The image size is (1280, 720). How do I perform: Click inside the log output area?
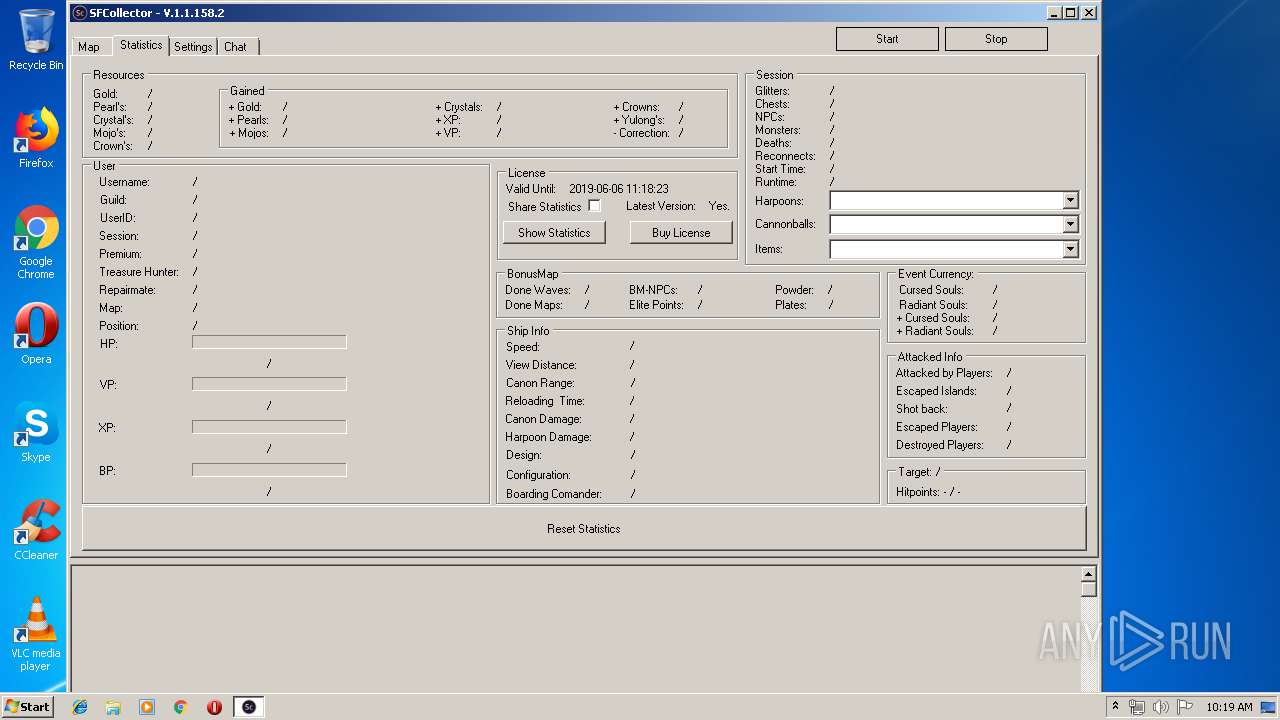pos(575,628)
